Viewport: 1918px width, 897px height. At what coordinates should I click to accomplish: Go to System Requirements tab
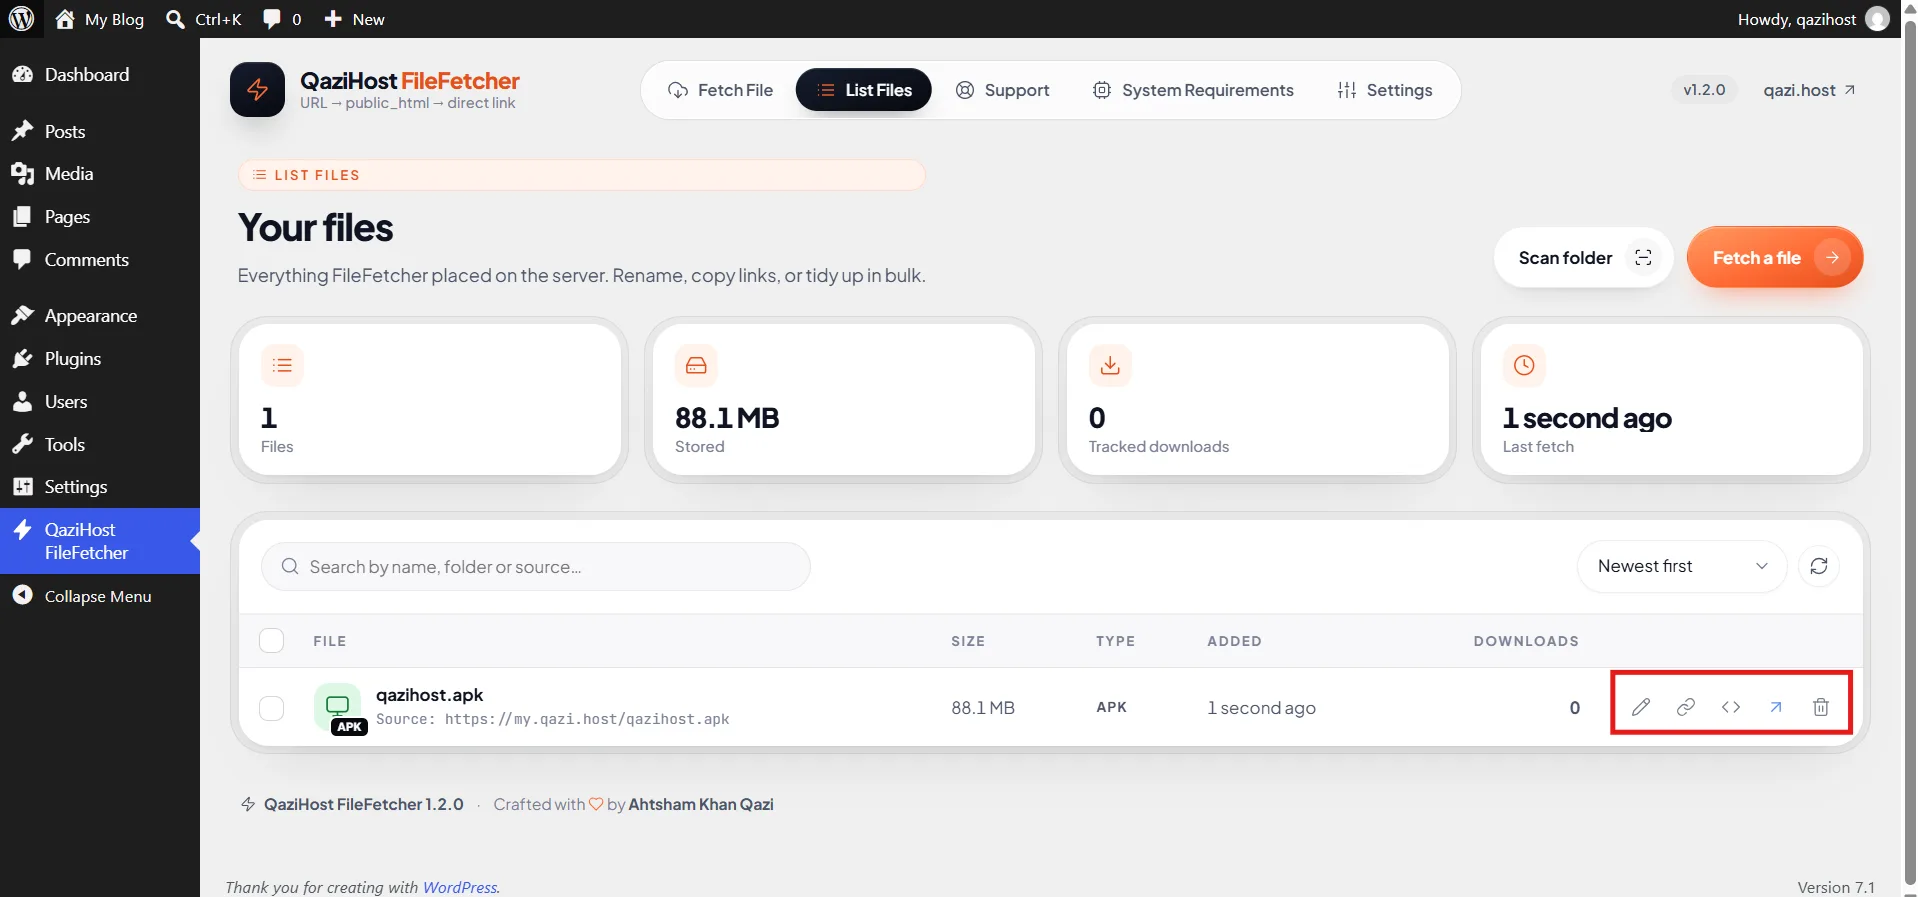pyautogui.click(x=1193, y=90)
